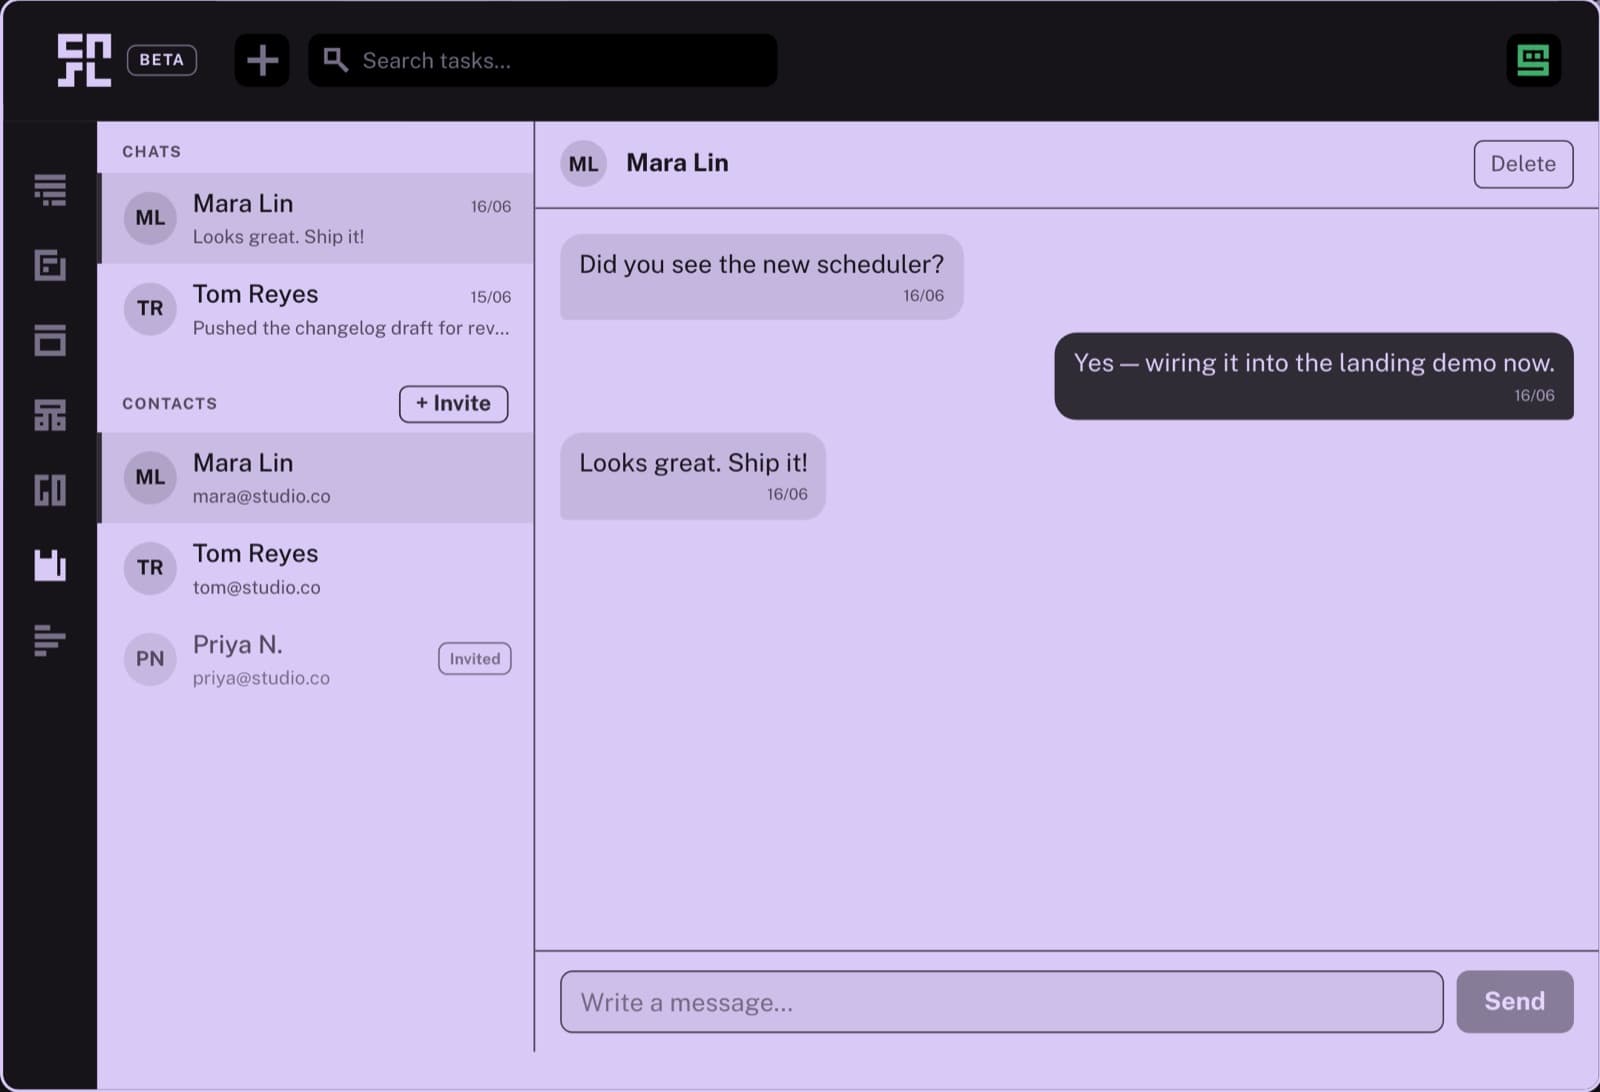Image resolution: width=1600 pixels, height=1092 pixels.
Task: Click Tom Reyes' TR avatar in Contacts
Action: point(150,568)
